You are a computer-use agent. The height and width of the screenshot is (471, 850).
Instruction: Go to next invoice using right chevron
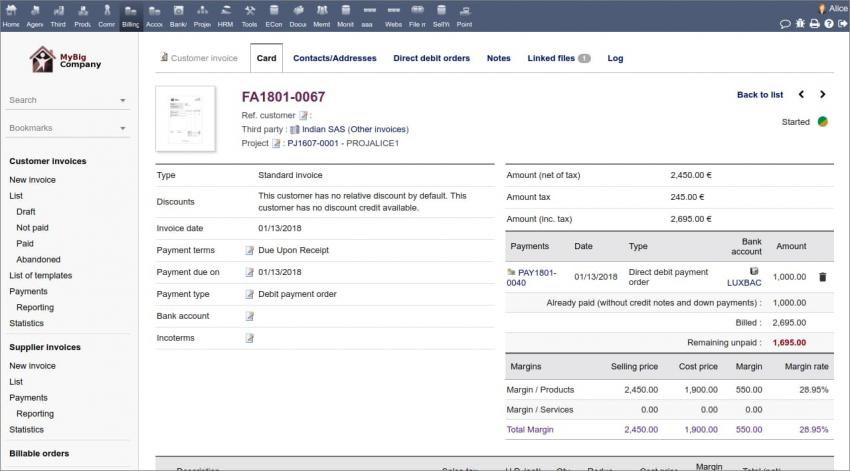pos(823,95)
